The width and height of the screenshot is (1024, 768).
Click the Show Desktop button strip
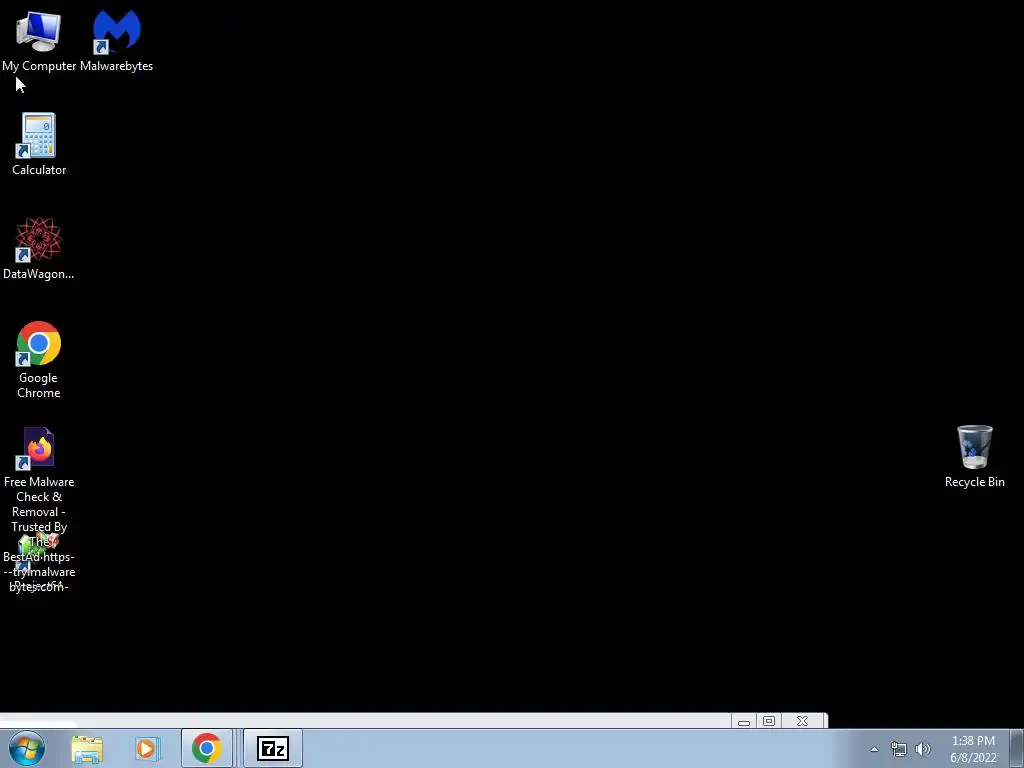[x=1017, y=749]
